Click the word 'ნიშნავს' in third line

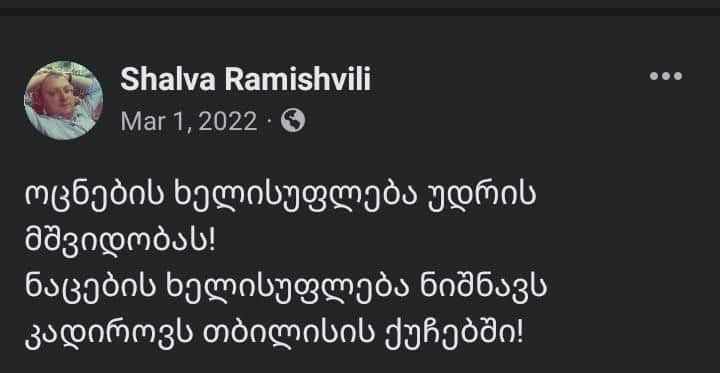[483, 288]
